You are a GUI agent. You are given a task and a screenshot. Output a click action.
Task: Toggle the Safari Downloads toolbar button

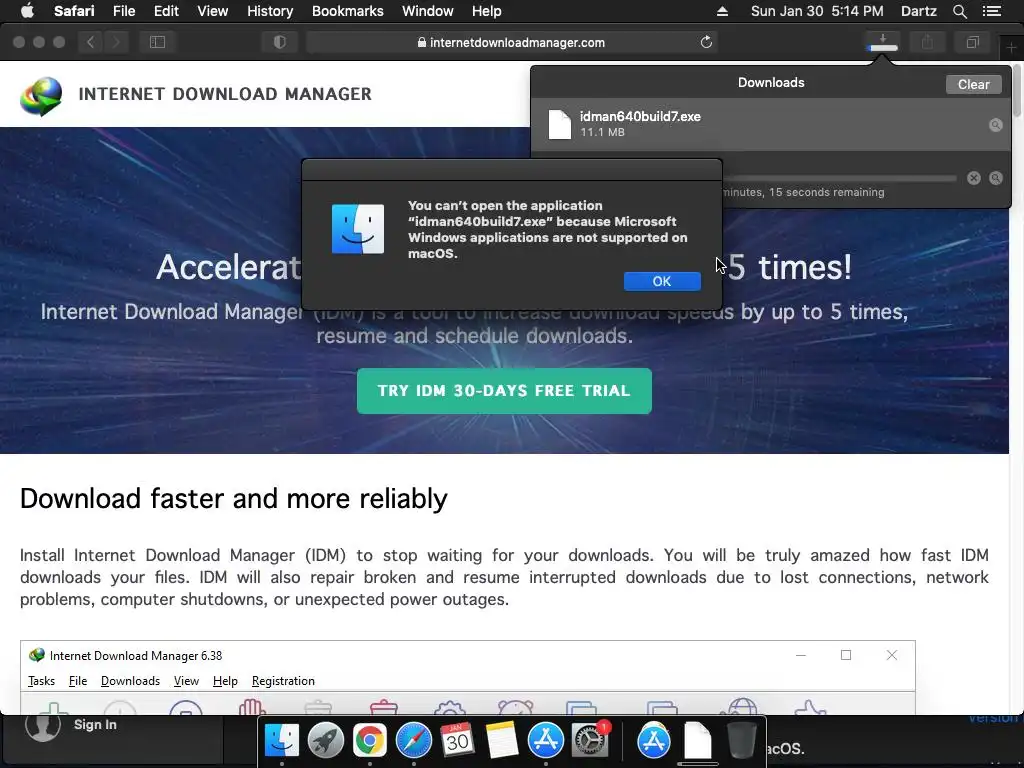coord(882,42)
